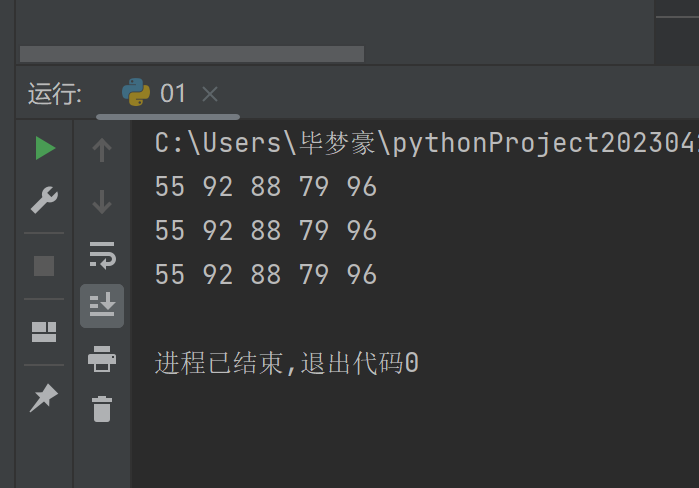Pin the run tab
The width and height of the screenshot is (699, 488).
[44, 399]
